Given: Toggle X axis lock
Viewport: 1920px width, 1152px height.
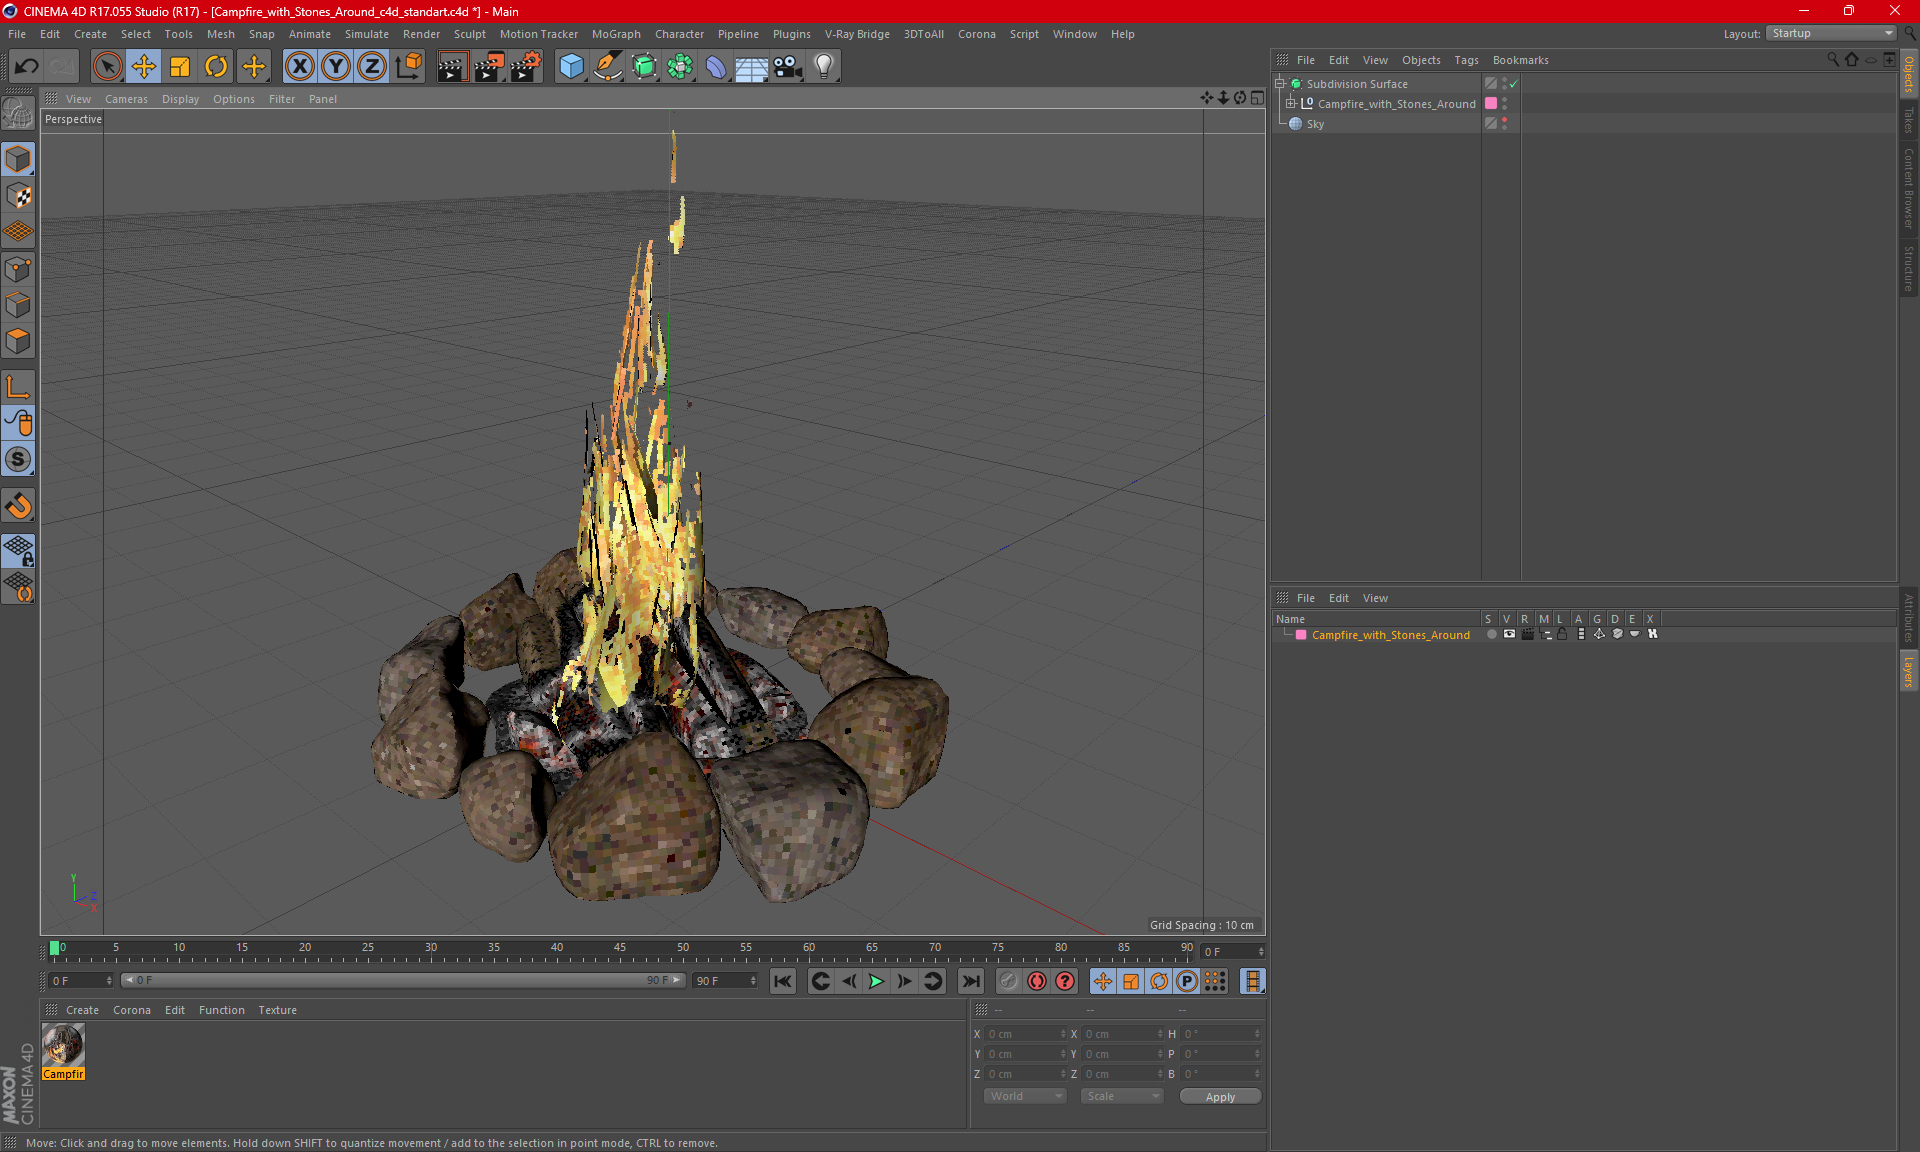Looking at the screenshot, I should pyautogui.click(x=299, y=66).
